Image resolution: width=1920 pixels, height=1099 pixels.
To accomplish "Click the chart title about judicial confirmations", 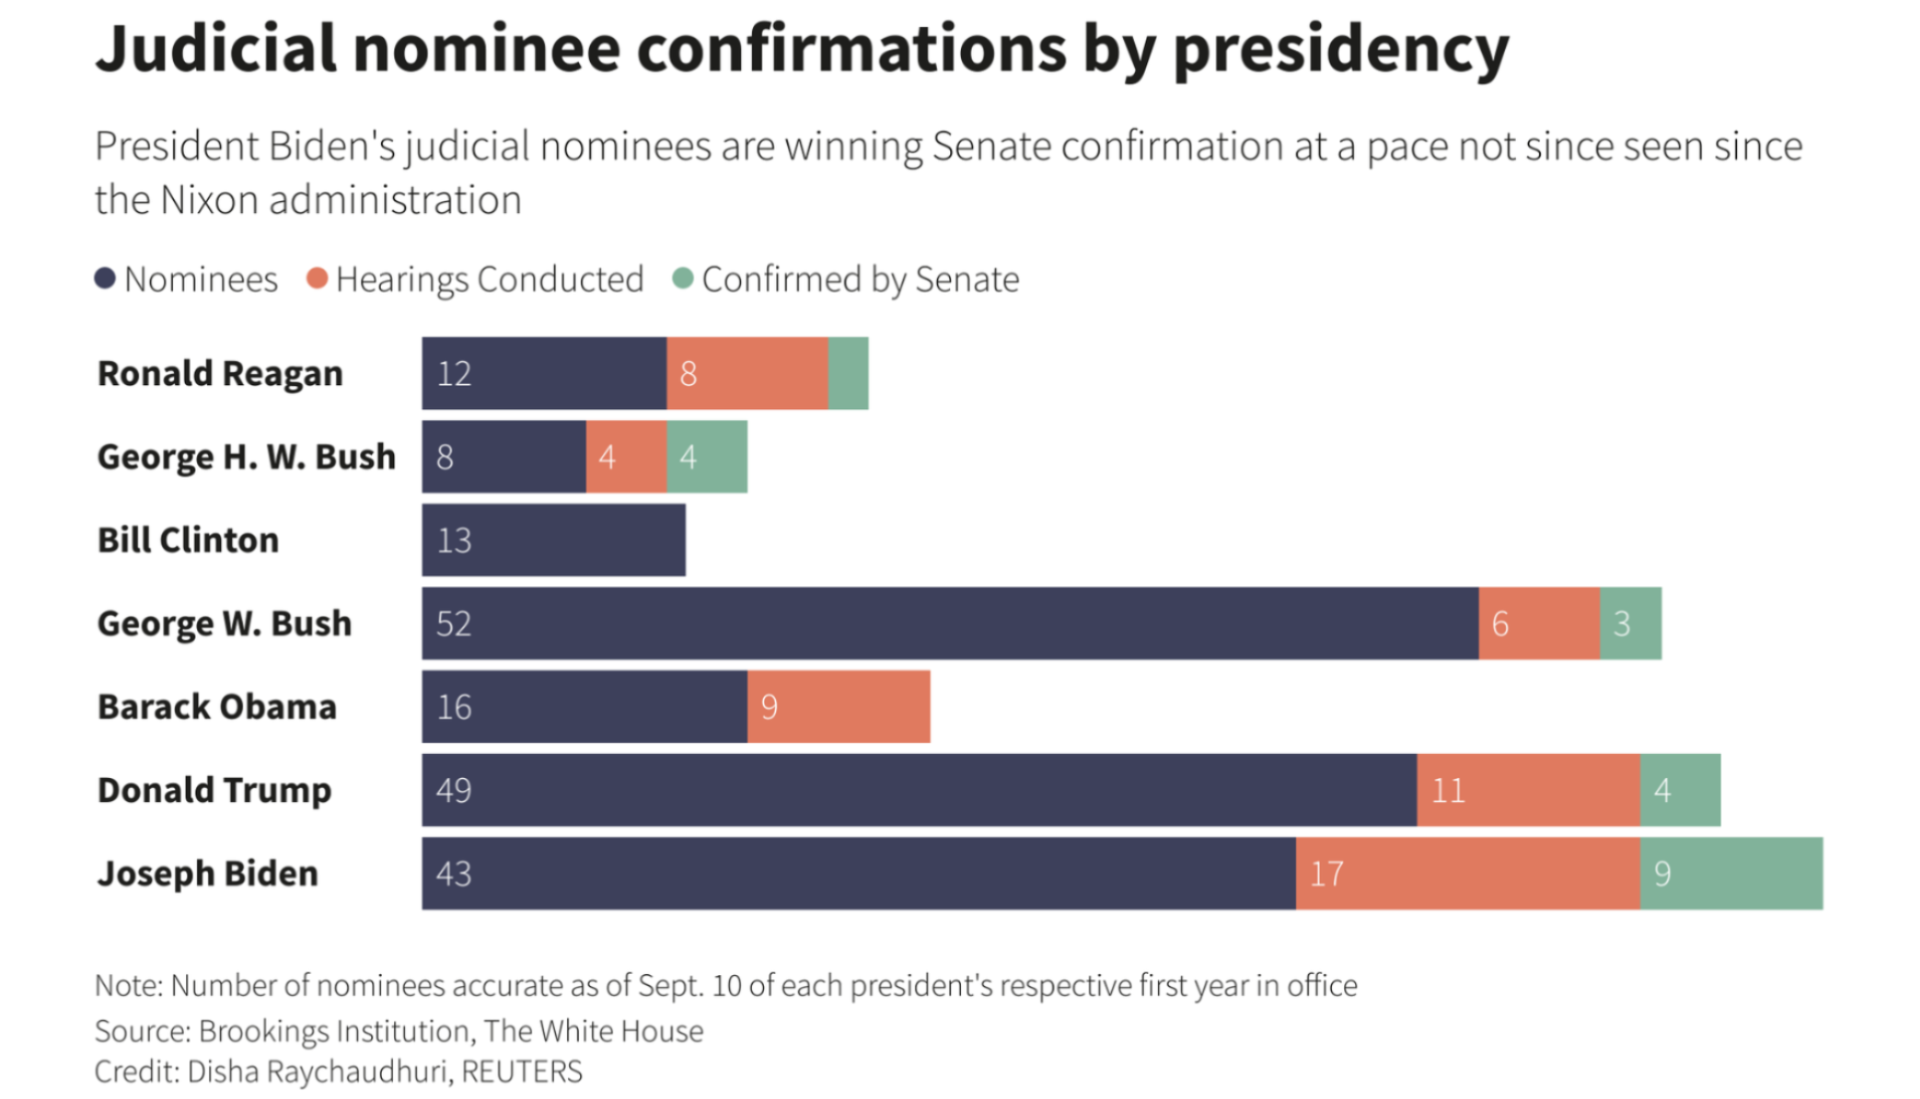I will [x=801, y=48].
